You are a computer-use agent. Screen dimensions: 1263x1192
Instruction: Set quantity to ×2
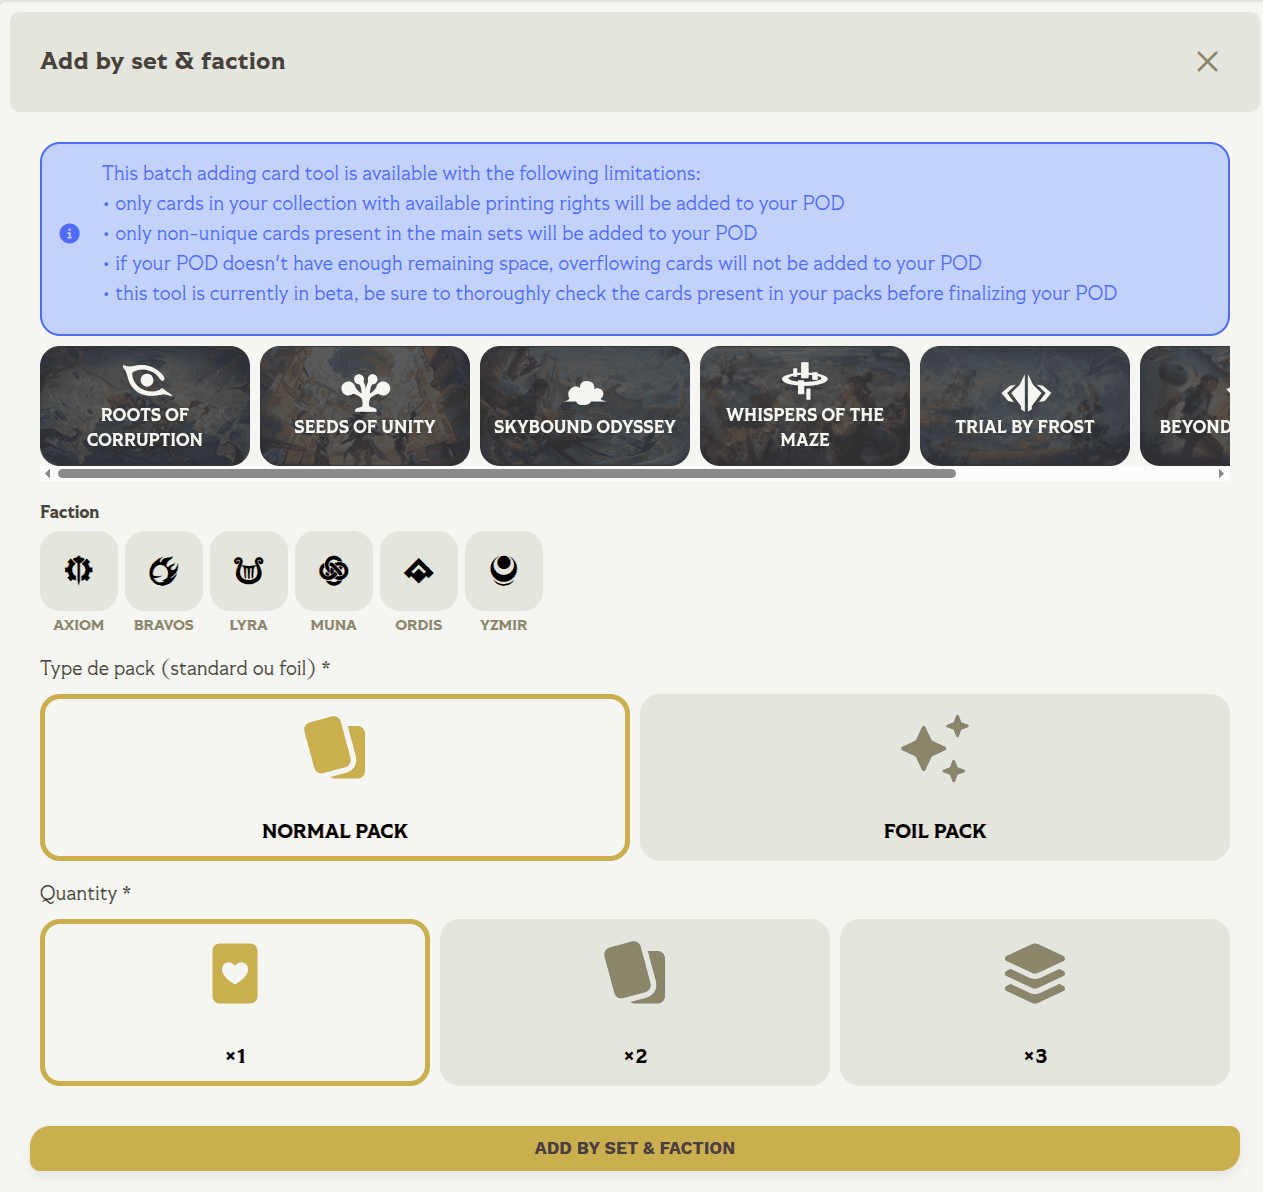click(x=635, y=1002)
